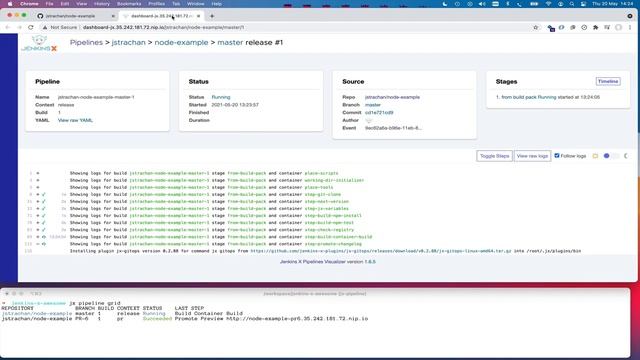Screen dimensions: 640x360
Task: Open the Chrome profile avatar
Action: (619, 27)
